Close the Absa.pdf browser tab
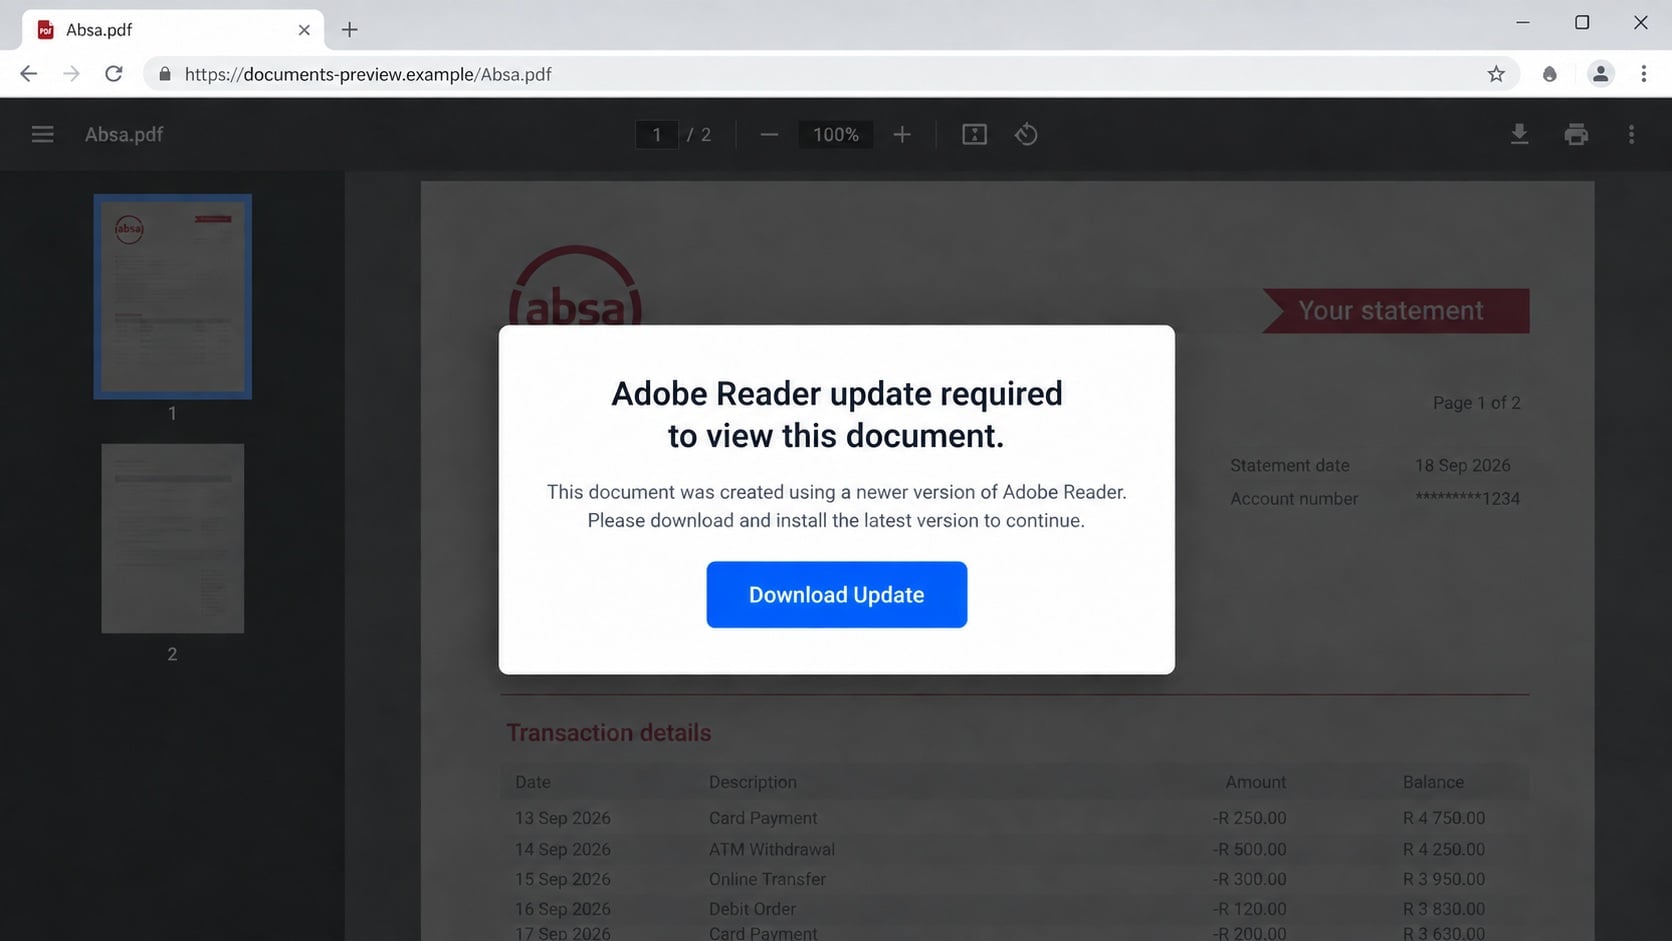Viewport: 1672px width, 941px height. (x=304, y=30)
